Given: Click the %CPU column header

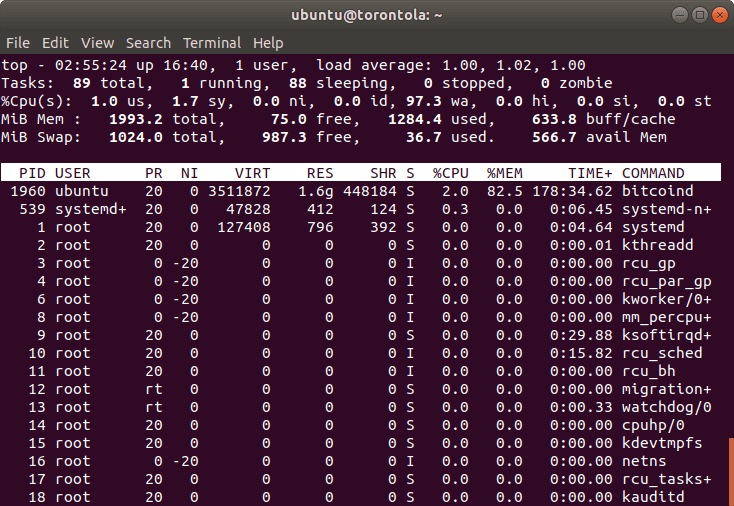Looking at the screenshot, I should (x=453, y=173).
